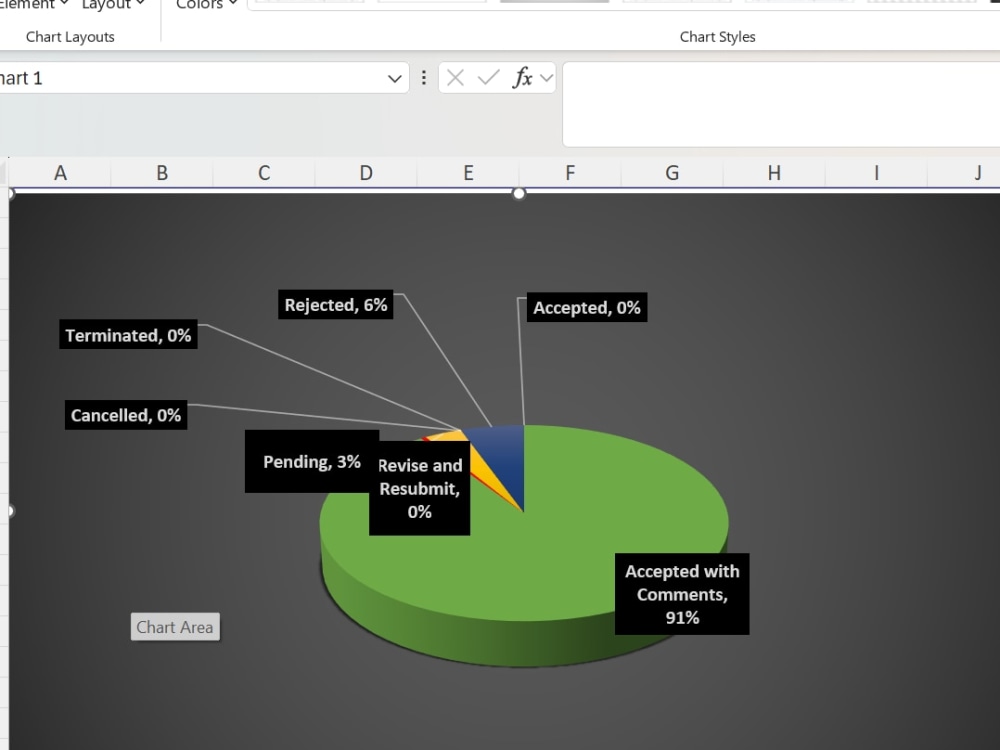1000x750 pixels.
Task: Select column E header
Action: 468,173
